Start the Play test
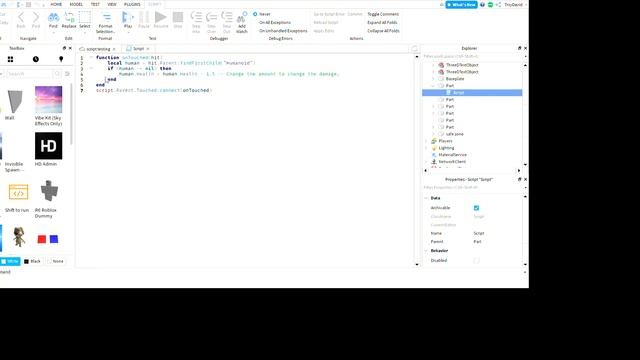This screenshot has width=640, height=360. [x=128, y=17]
